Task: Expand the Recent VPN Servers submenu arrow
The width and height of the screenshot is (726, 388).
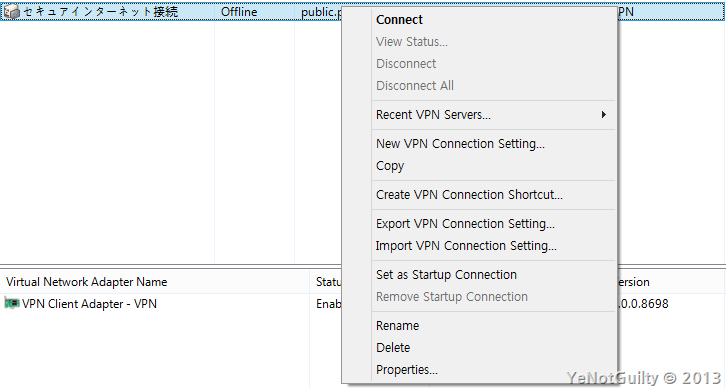Action: click(x=603, y=114)
